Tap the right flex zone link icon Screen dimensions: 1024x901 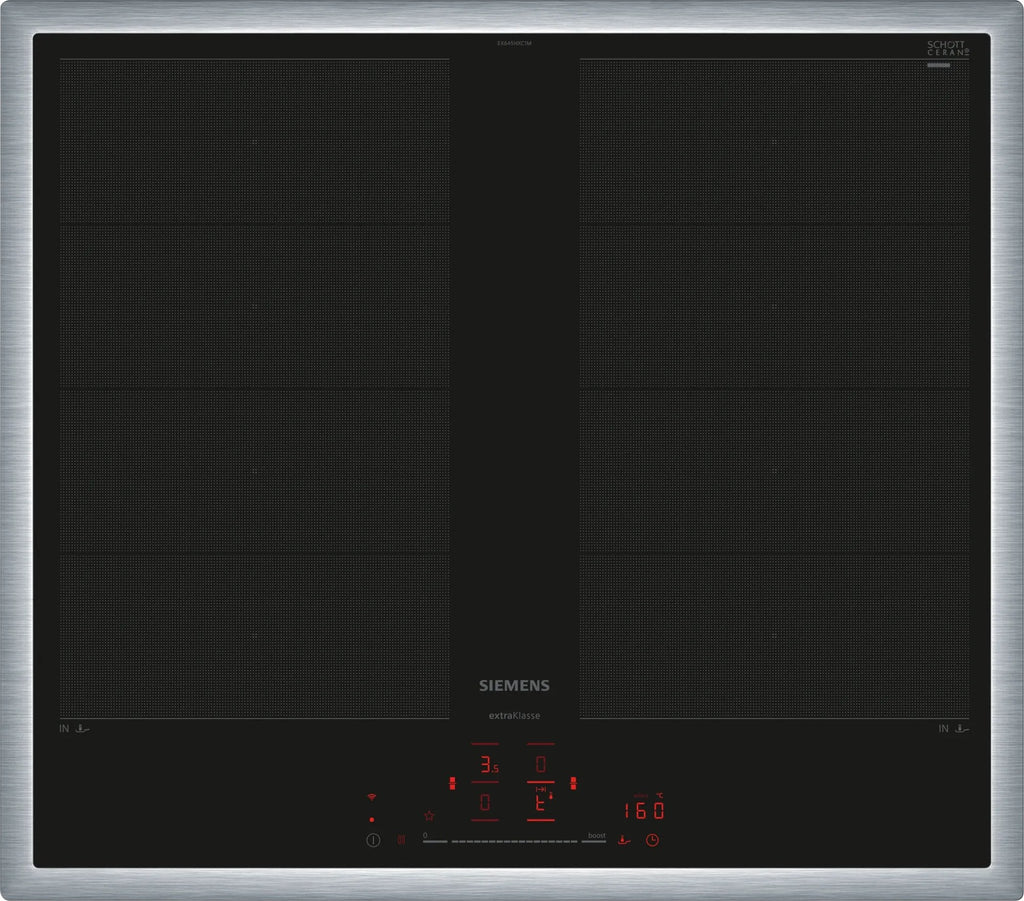[574, 783]
